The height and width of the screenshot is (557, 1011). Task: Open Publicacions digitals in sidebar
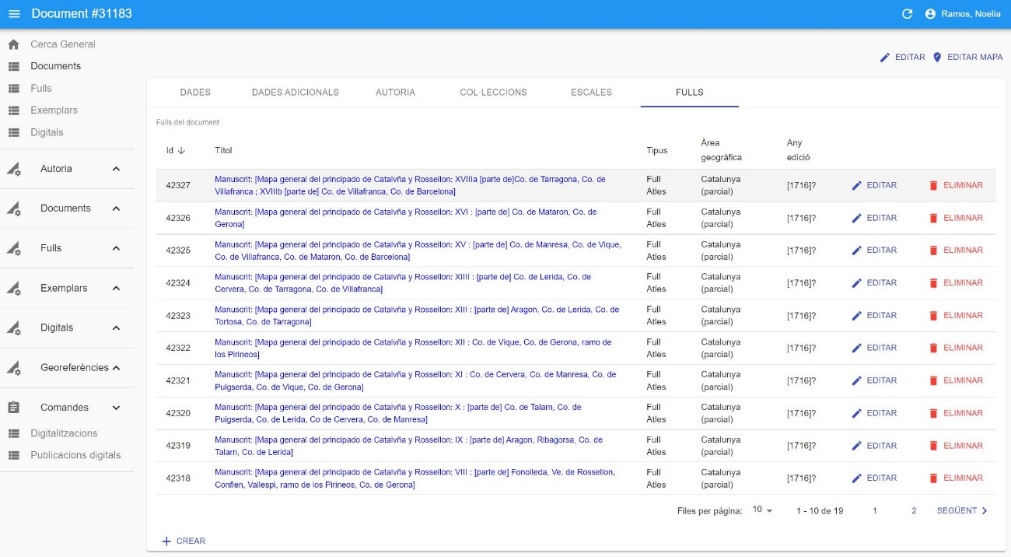[x=75, y=455]
